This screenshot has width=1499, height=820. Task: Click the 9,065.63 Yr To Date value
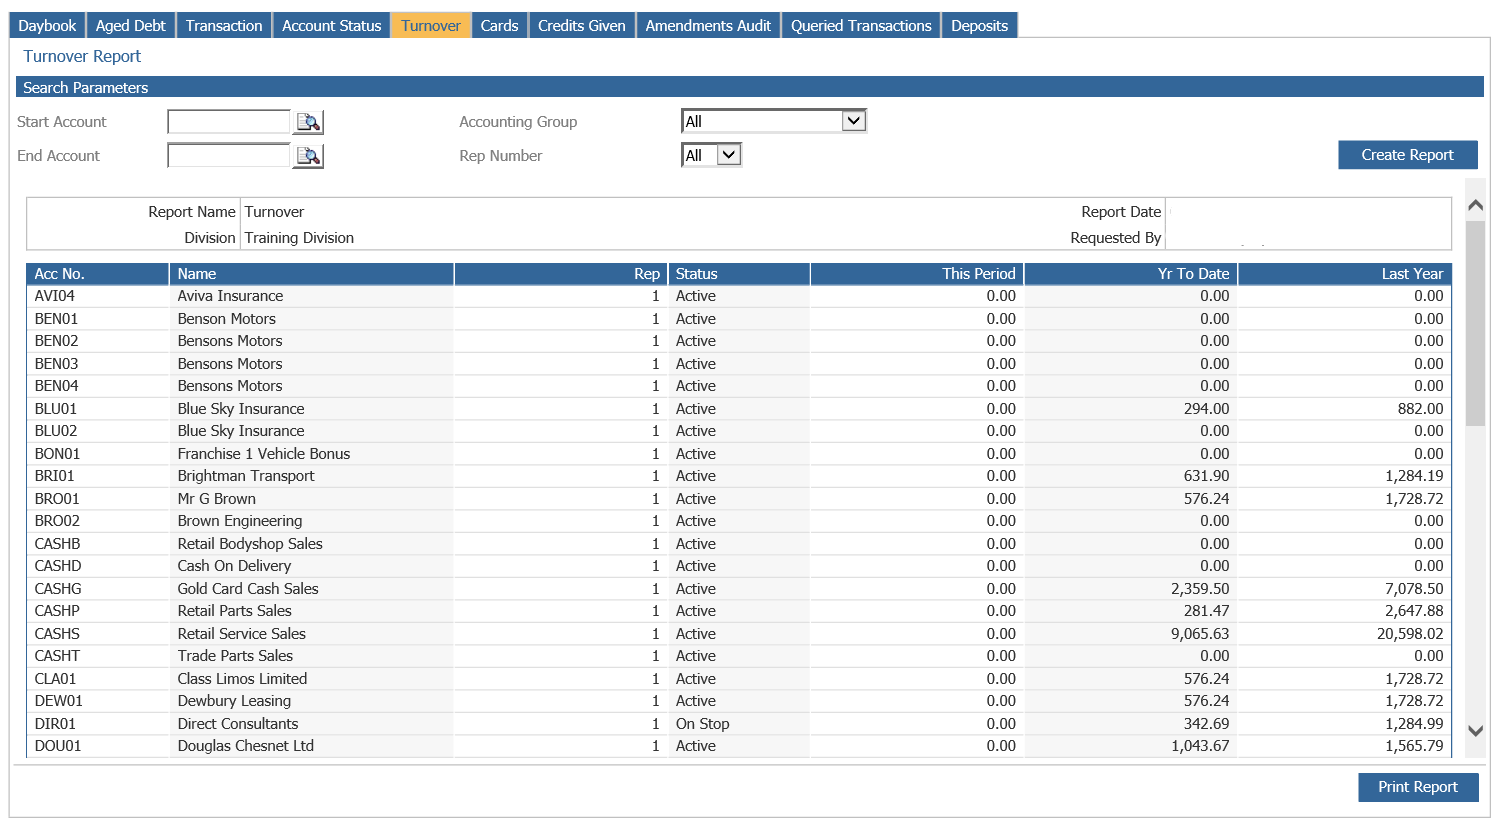[1200, 634]
